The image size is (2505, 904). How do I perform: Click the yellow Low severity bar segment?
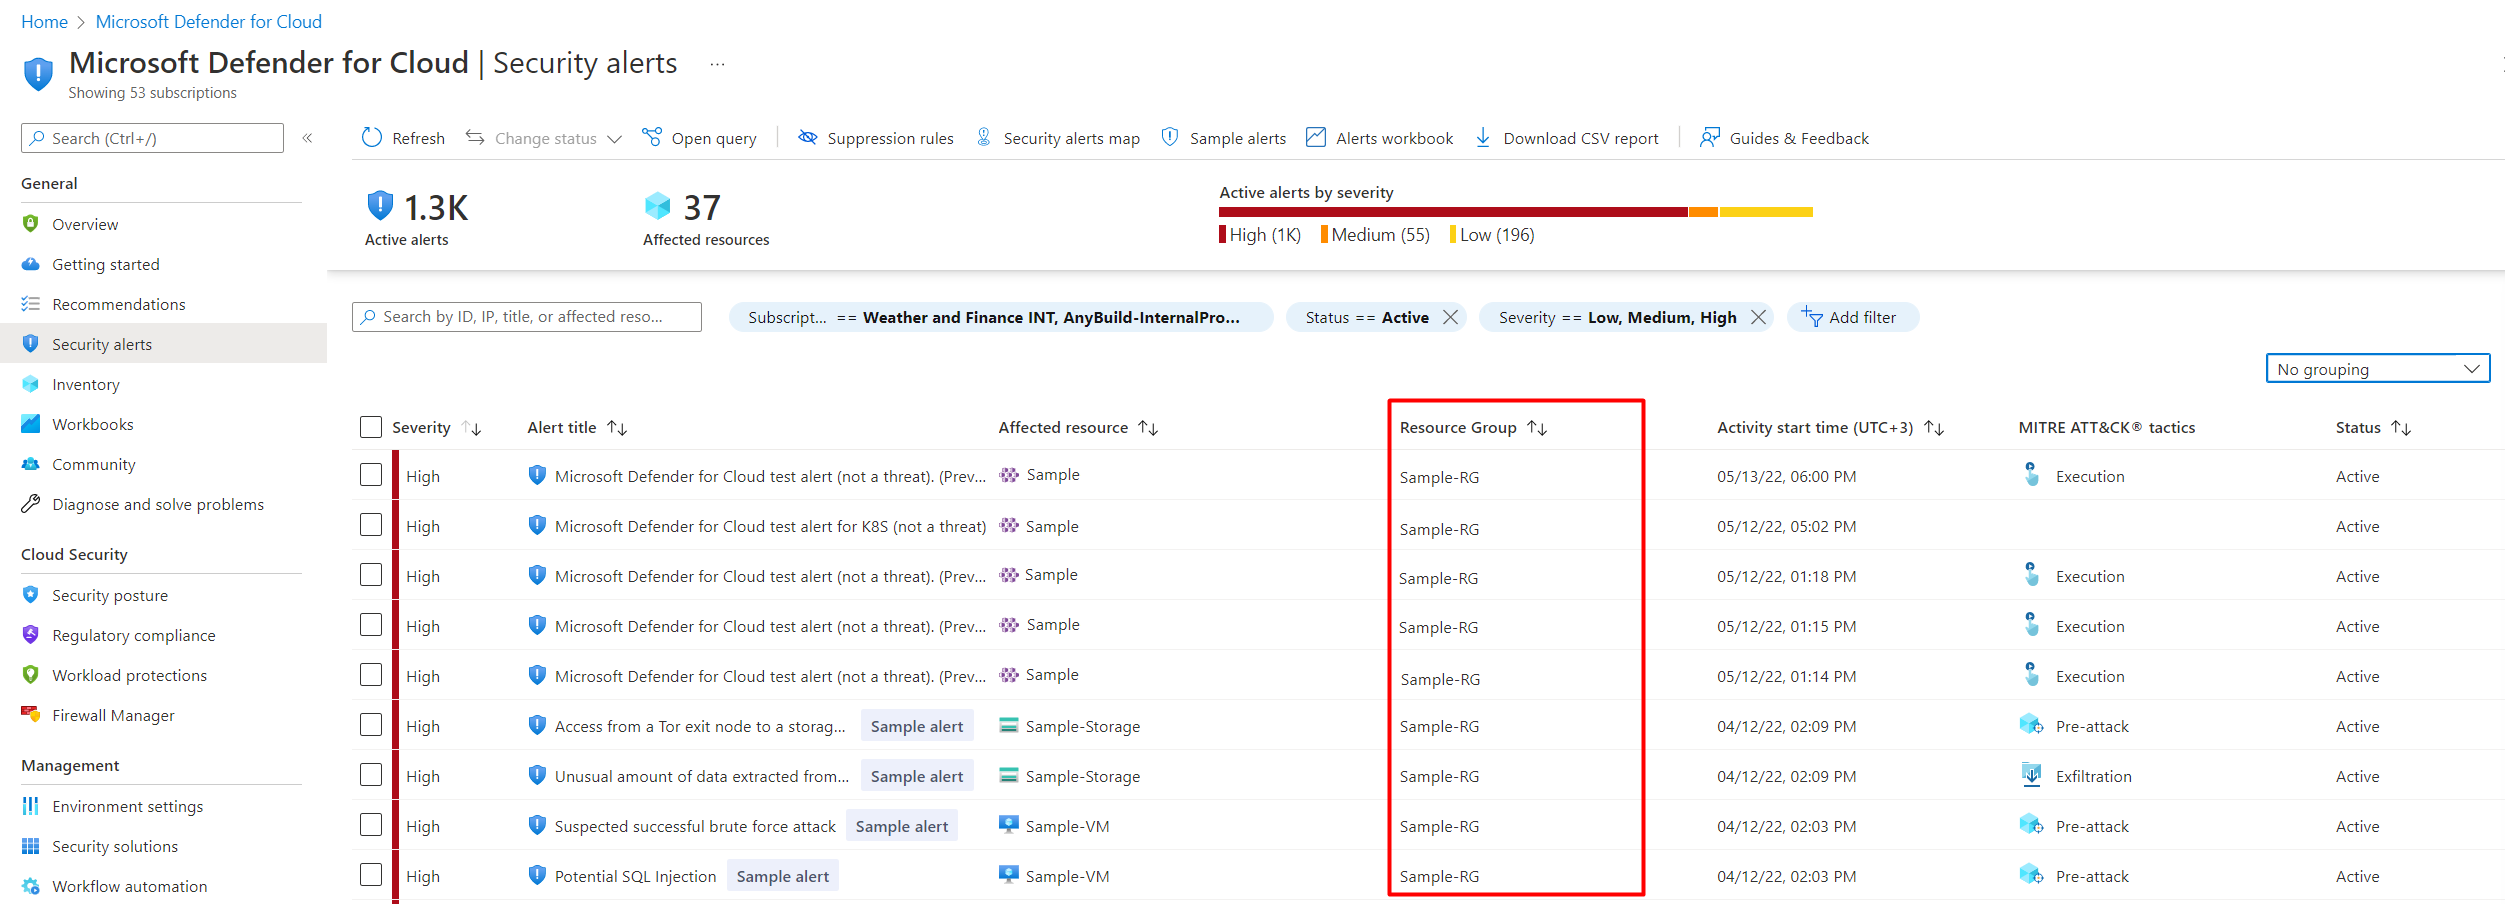coord(1766,212)
